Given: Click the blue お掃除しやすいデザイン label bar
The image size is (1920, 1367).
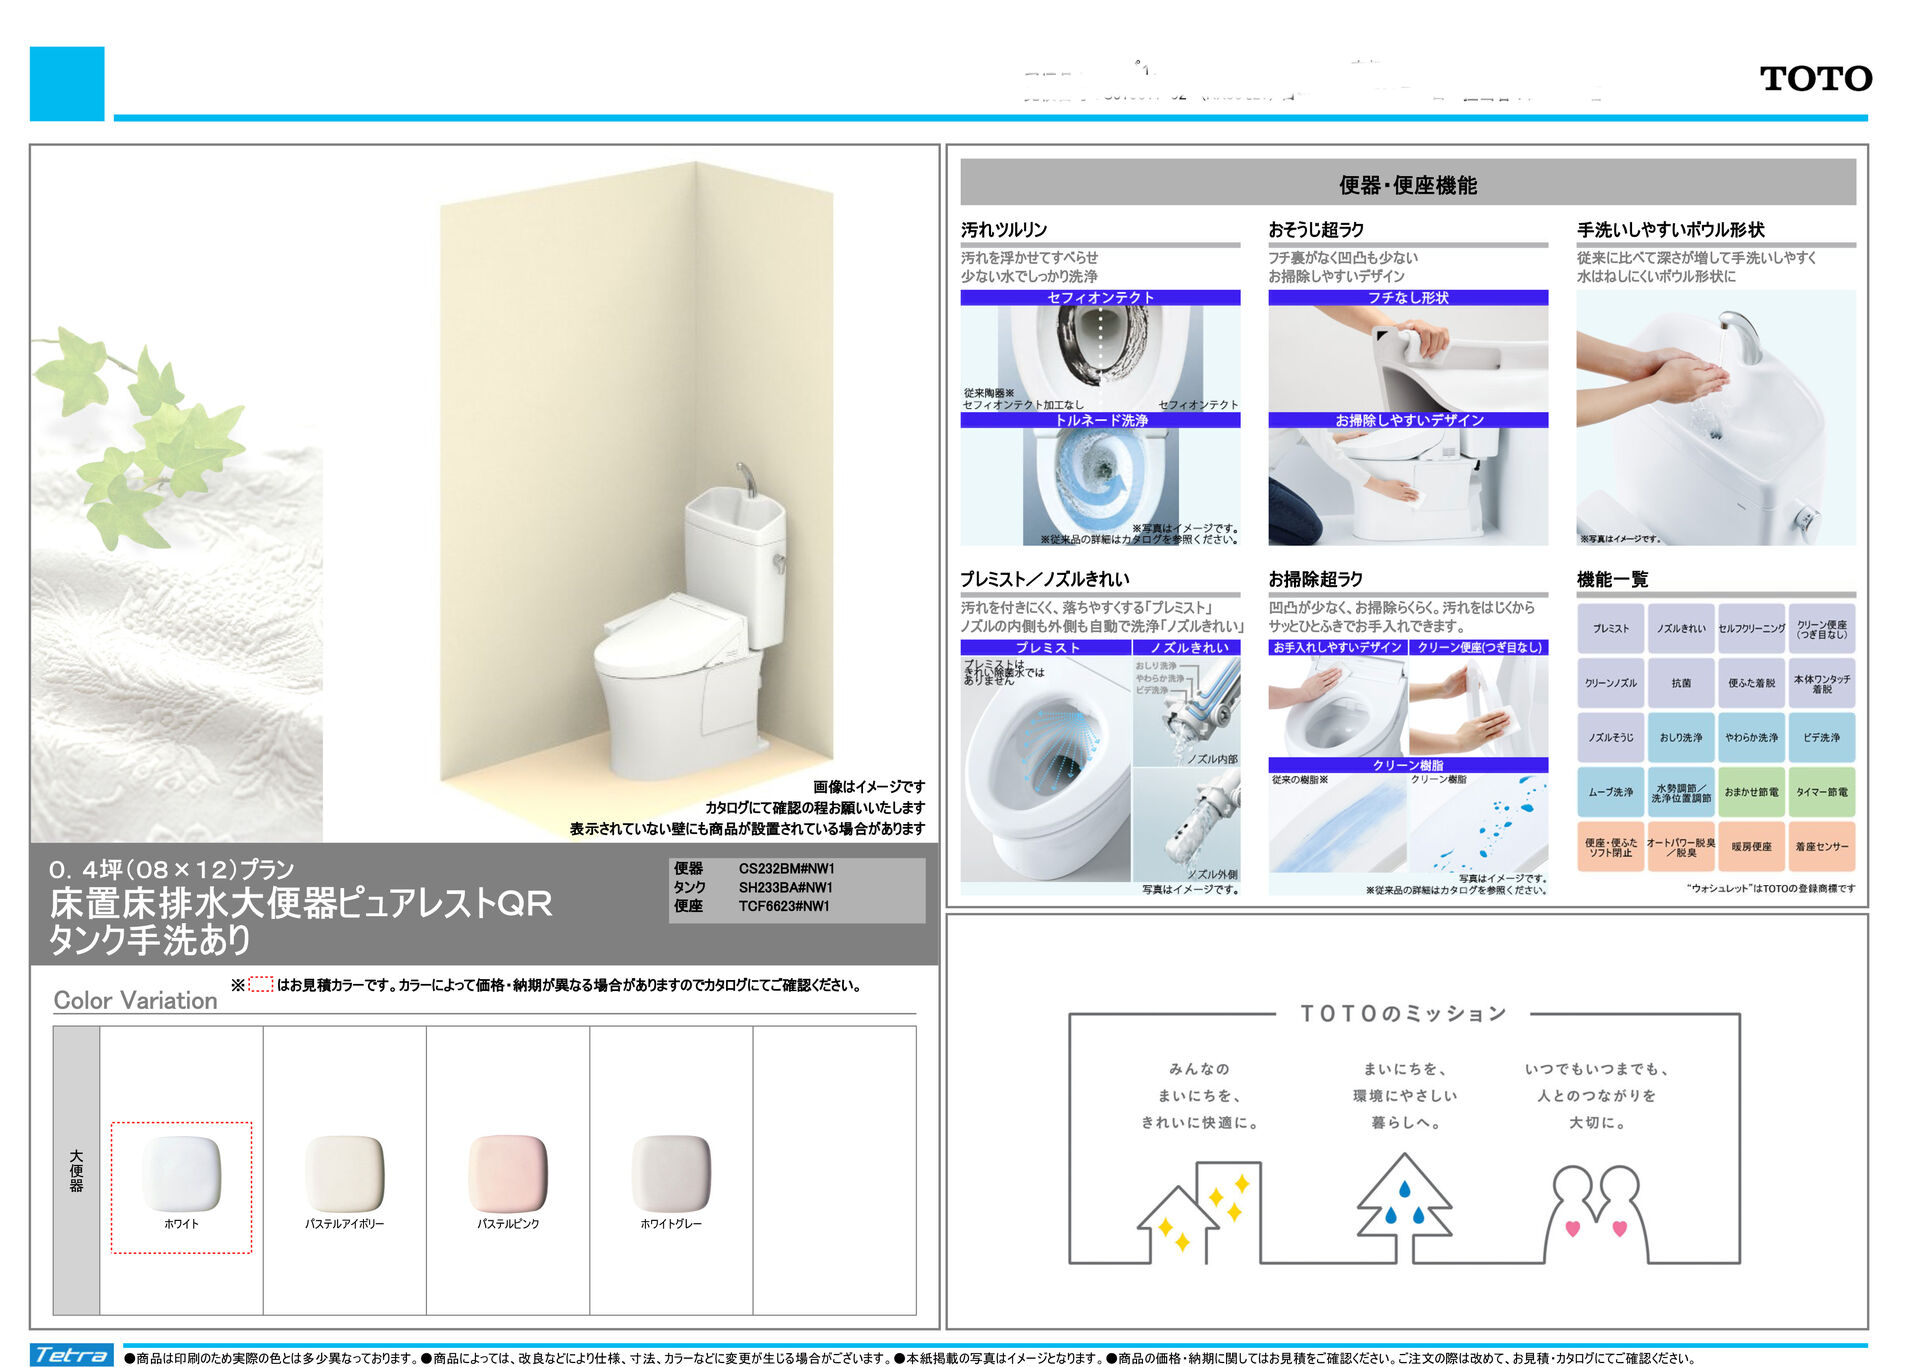Looking at the screenshot, I should click(x=1408, y=420).
